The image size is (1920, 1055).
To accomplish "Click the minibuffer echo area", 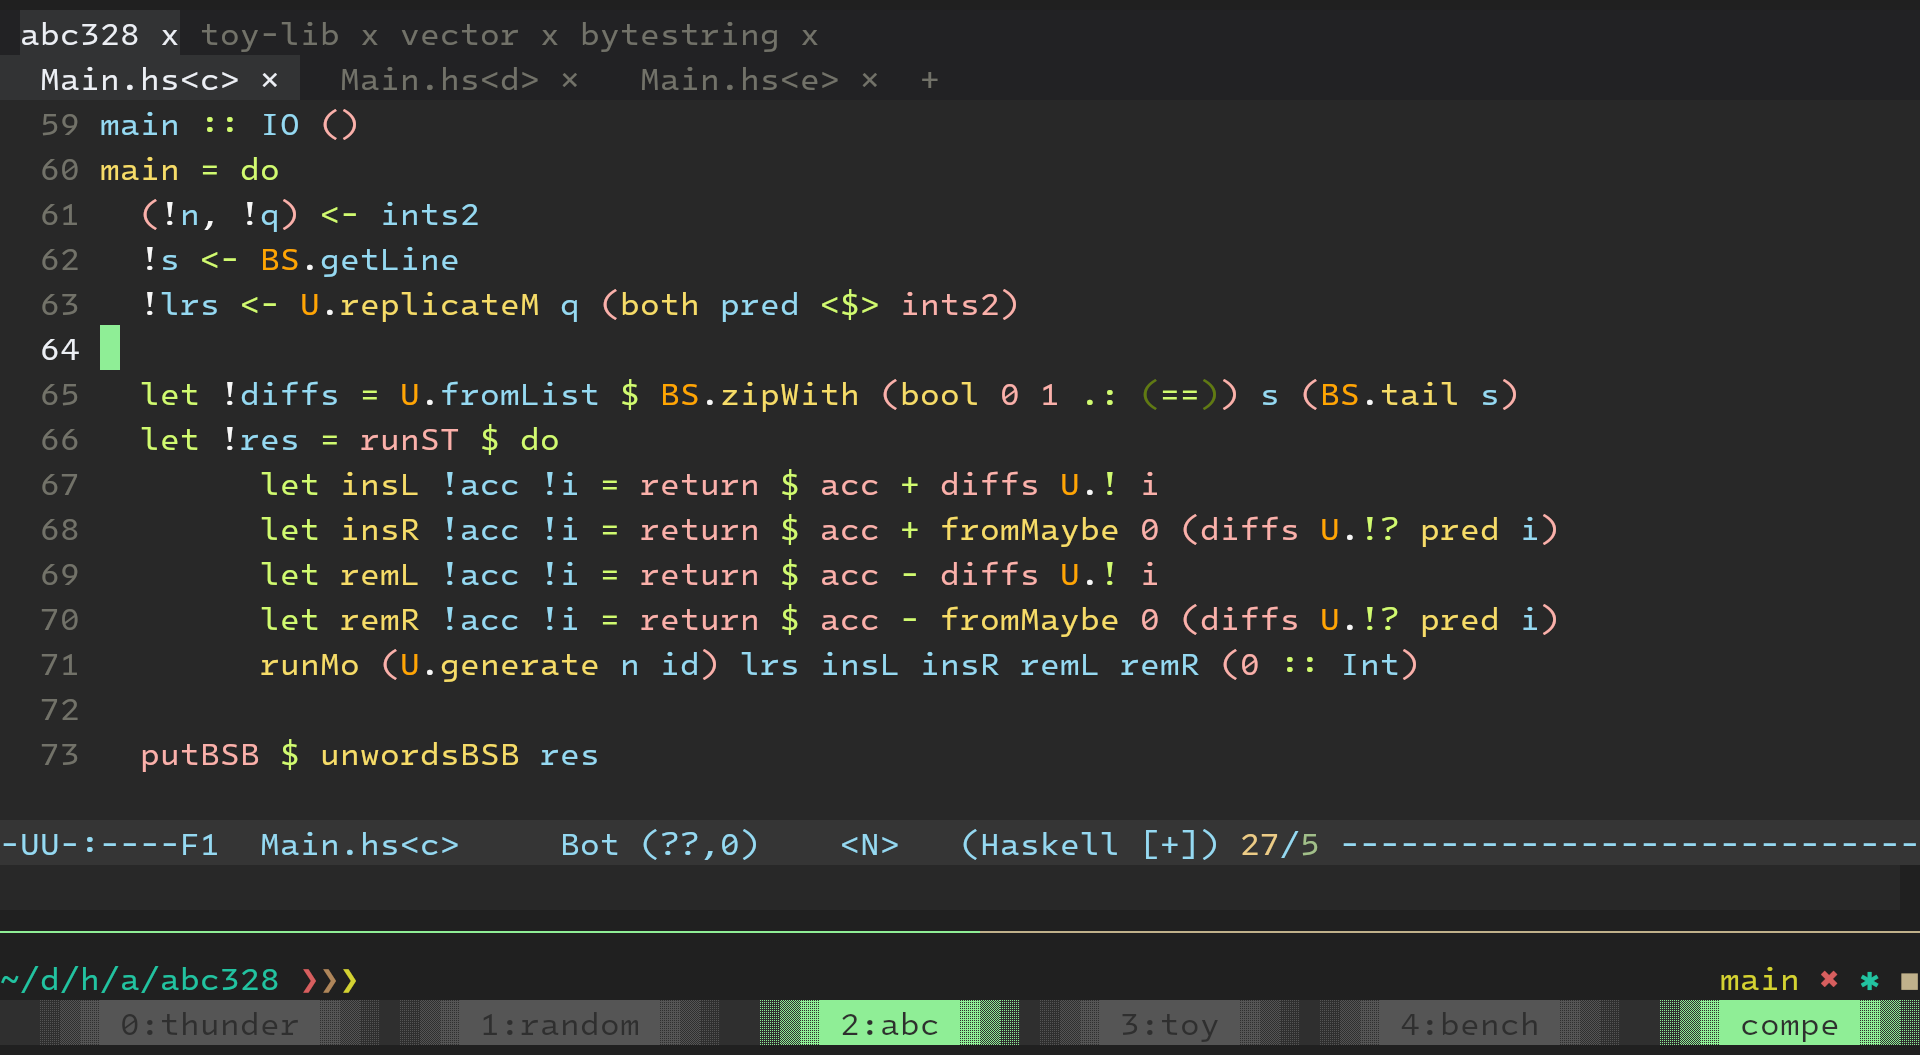I will (x=950, y=888).
